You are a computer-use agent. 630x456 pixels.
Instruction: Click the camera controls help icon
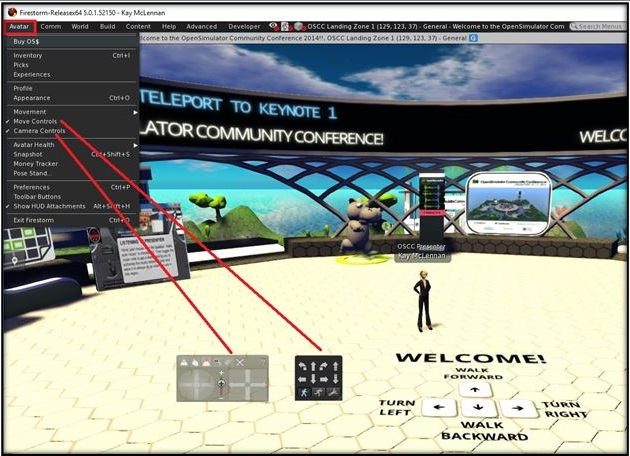(x=263, y=362)
